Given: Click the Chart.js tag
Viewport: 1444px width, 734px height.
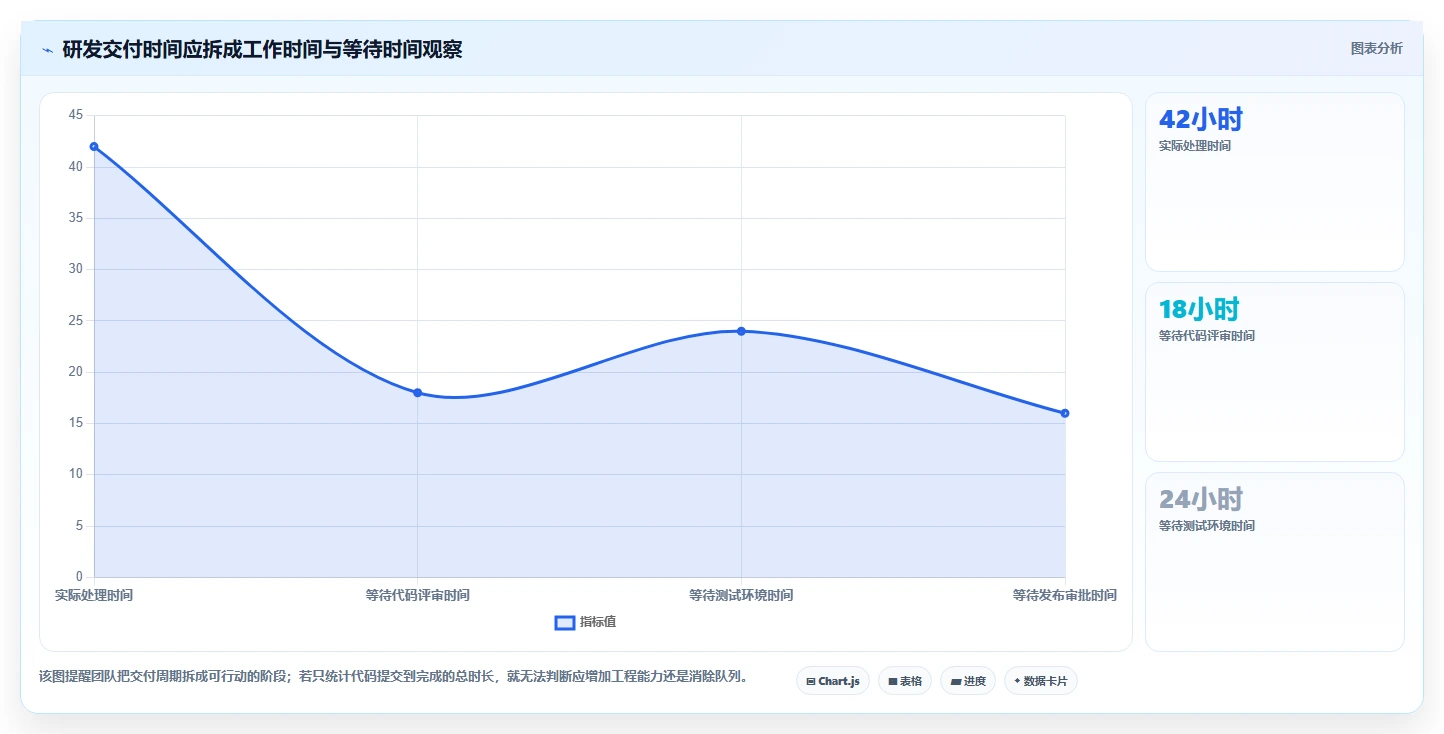Looking at the screenshot, I should (x=833, y=681).
